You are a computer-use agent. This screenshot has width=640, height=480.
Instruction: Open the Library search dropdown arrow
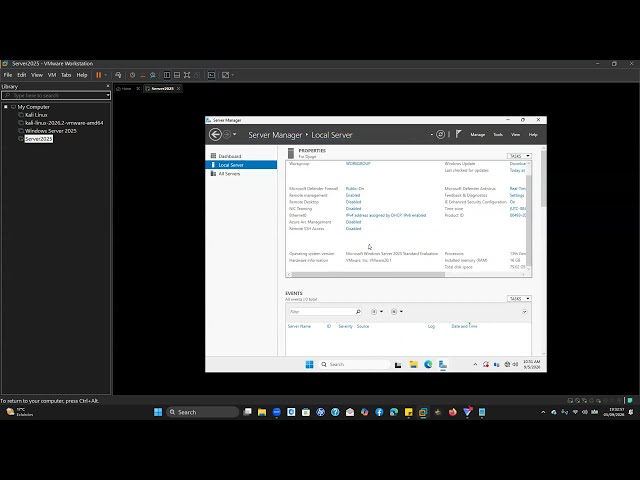coord(108,96)
